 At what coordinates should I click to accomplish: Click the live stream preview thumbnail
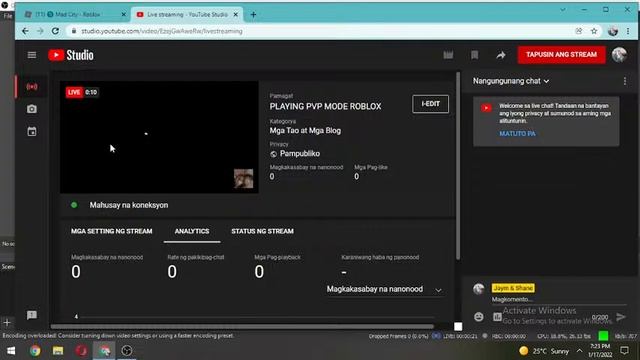point(159,137)
